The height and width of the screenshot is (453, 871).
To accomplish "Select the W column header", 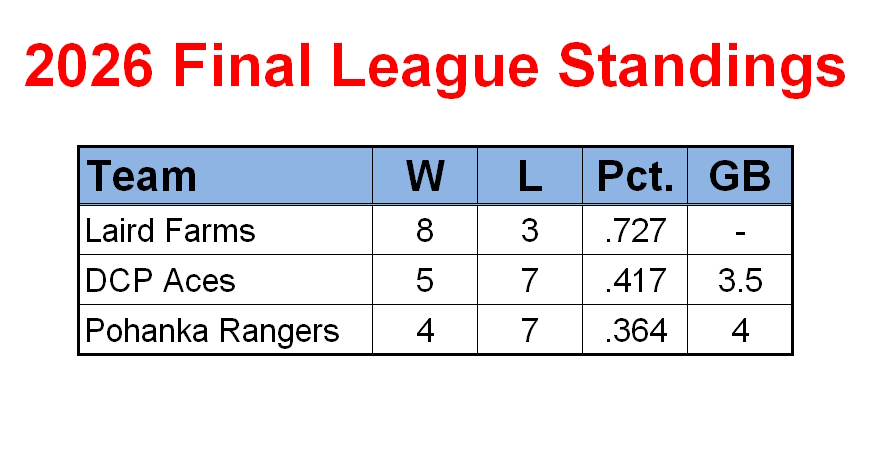I will click(425, 176).
